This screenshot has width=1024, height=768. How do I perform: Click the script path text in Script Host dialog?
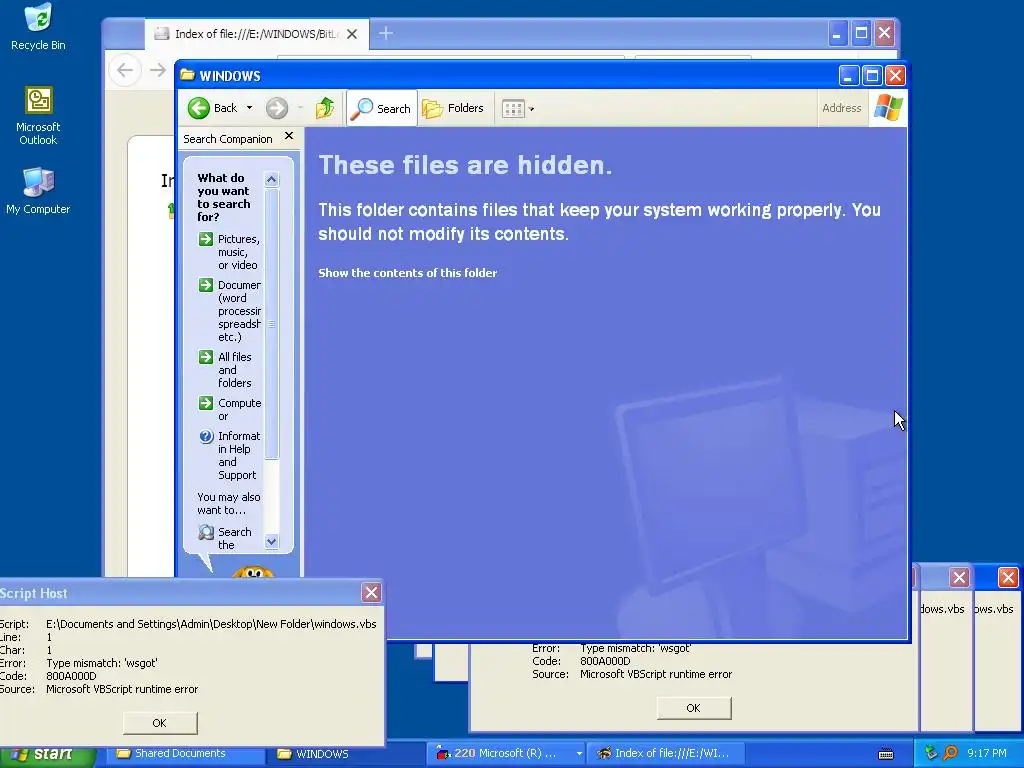pos(211,624)
